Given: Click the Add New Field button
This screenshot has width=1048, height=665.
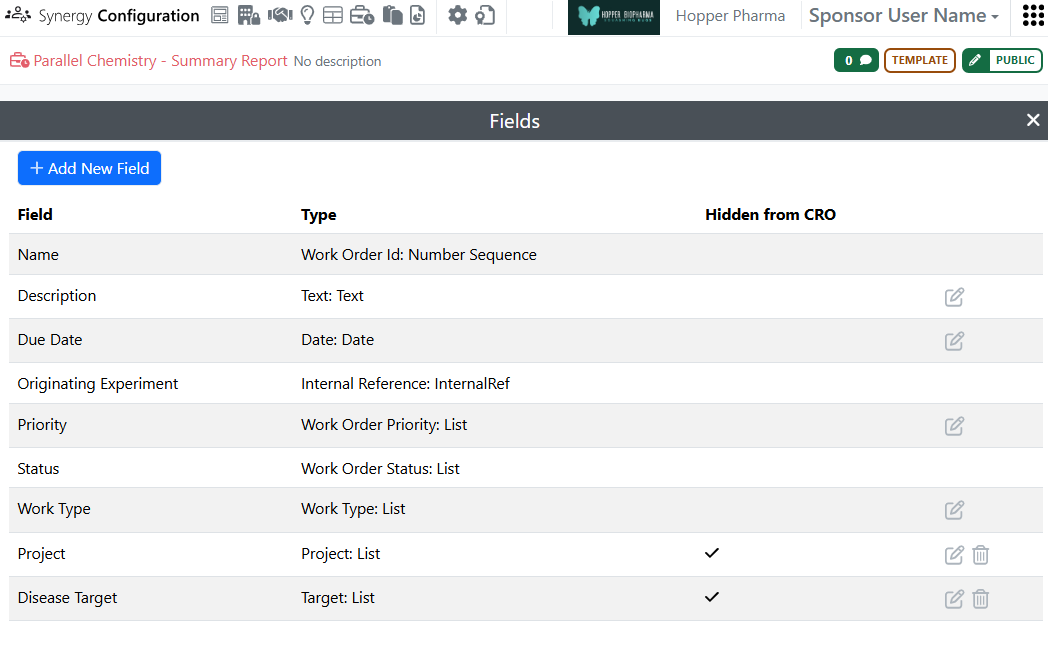Looking at the screenshot, I should click(89, 168).
